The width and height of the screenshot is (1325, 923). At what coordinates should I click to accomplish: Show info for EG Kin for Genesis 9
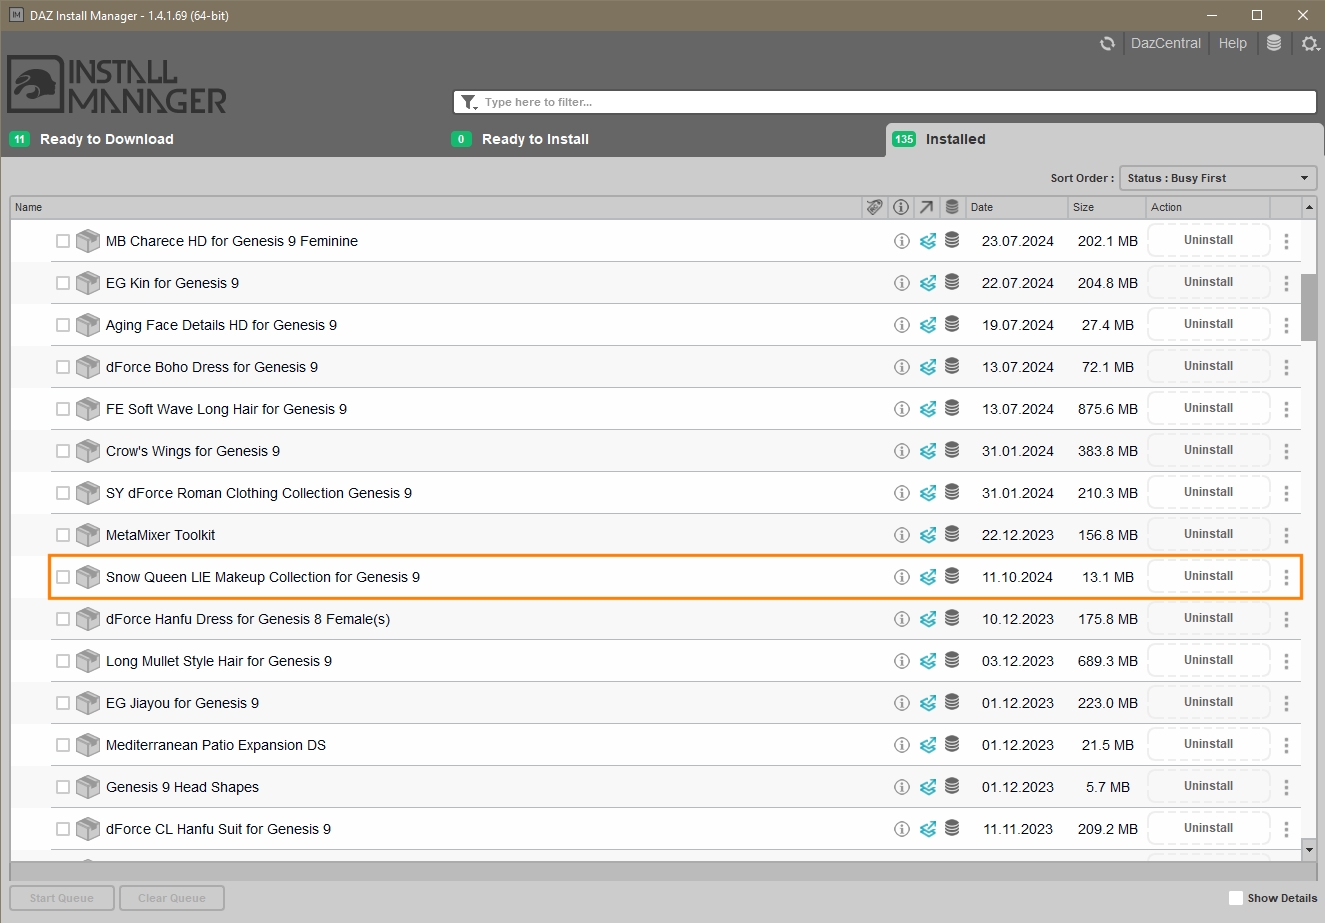(x=901, y=283)
